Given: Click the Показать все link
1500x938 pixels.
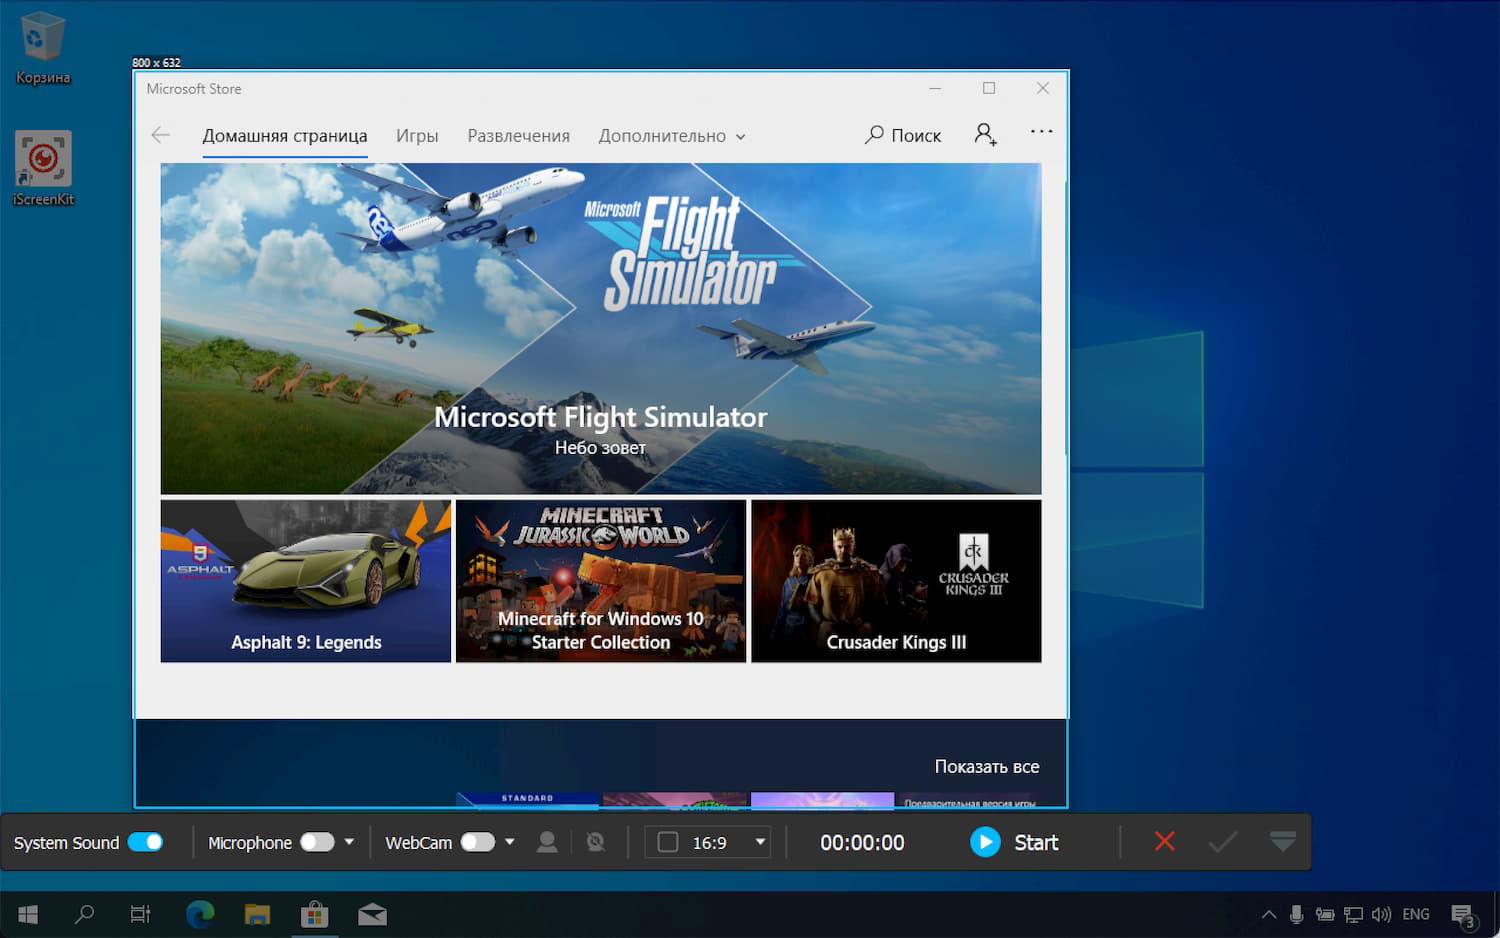Looking at the screenshot, I should click(987, 767).
